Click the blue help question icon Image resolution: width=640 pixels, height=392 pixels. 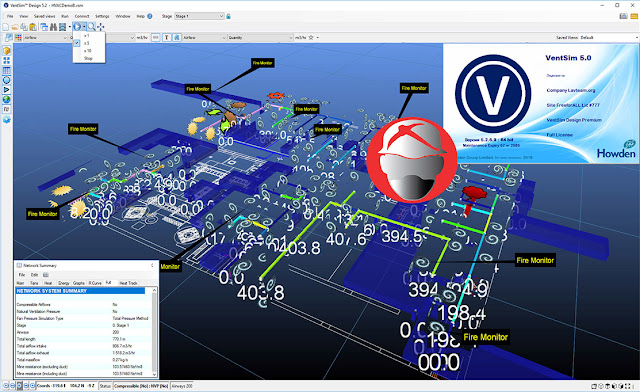(150, 16)
